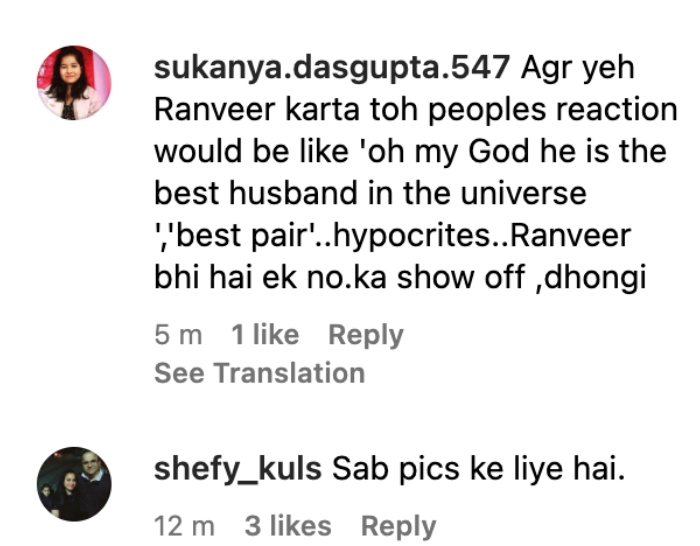The height and width of the screenshot is (546, 700).
Task: Select the 'Sab pics ke liye hai.' comment text
Action: click(x=478, y=470)
